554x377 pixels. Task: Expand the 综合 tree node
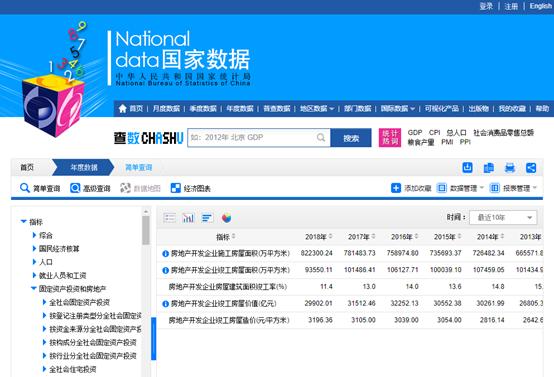click(34, 235)
